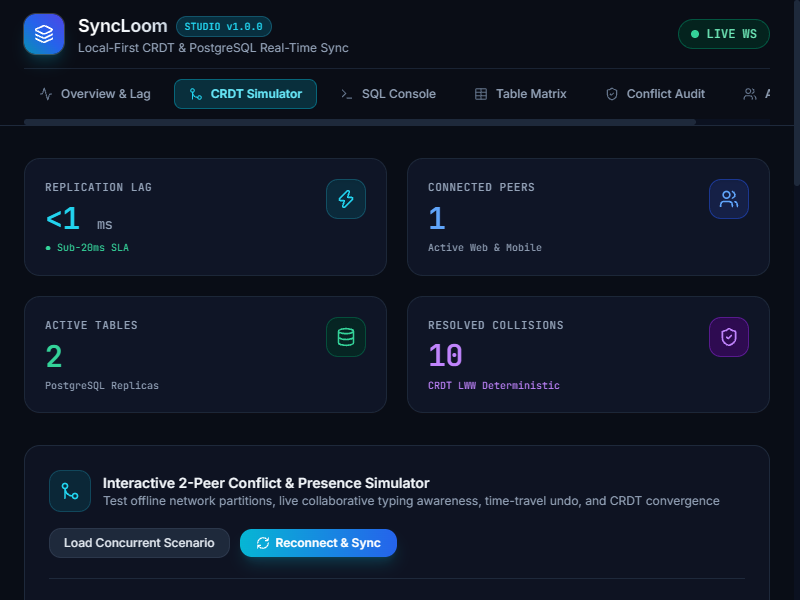Click the Test offline network partitions description
Screen dimensions: 800x600
[411, 501]
